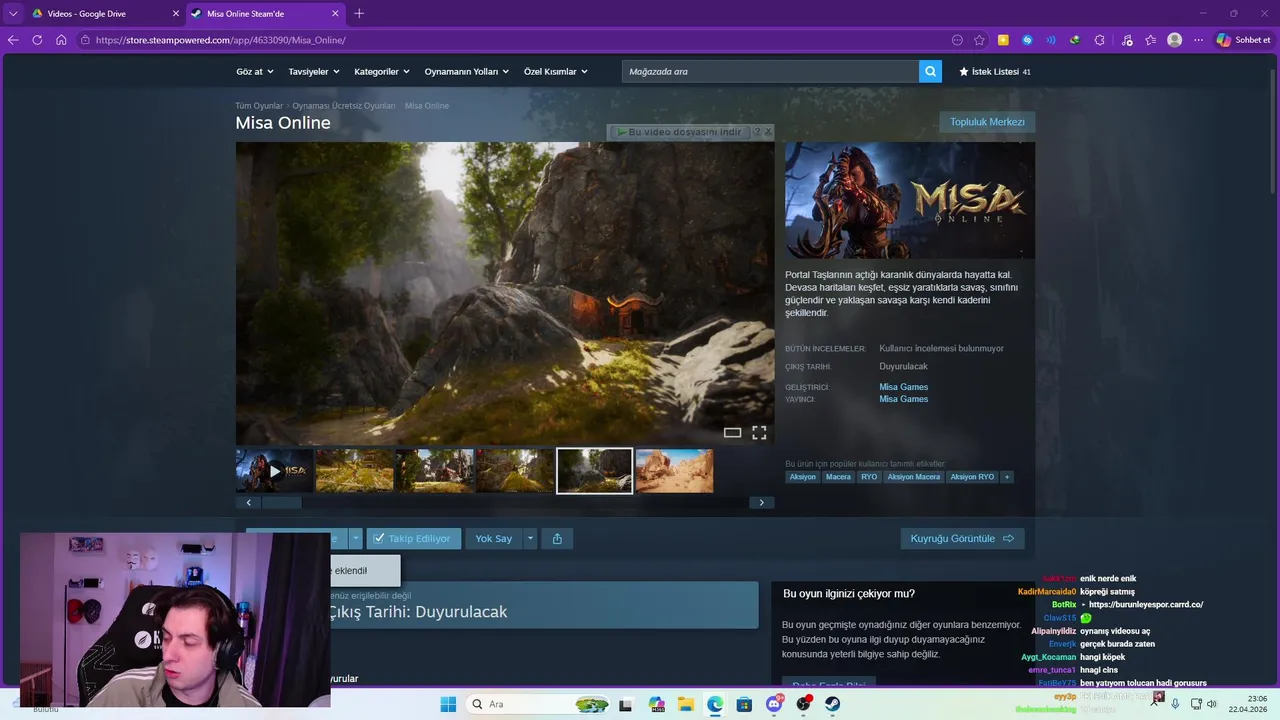Select the desert canyon screenshot thumbnail

click(675, 471)
